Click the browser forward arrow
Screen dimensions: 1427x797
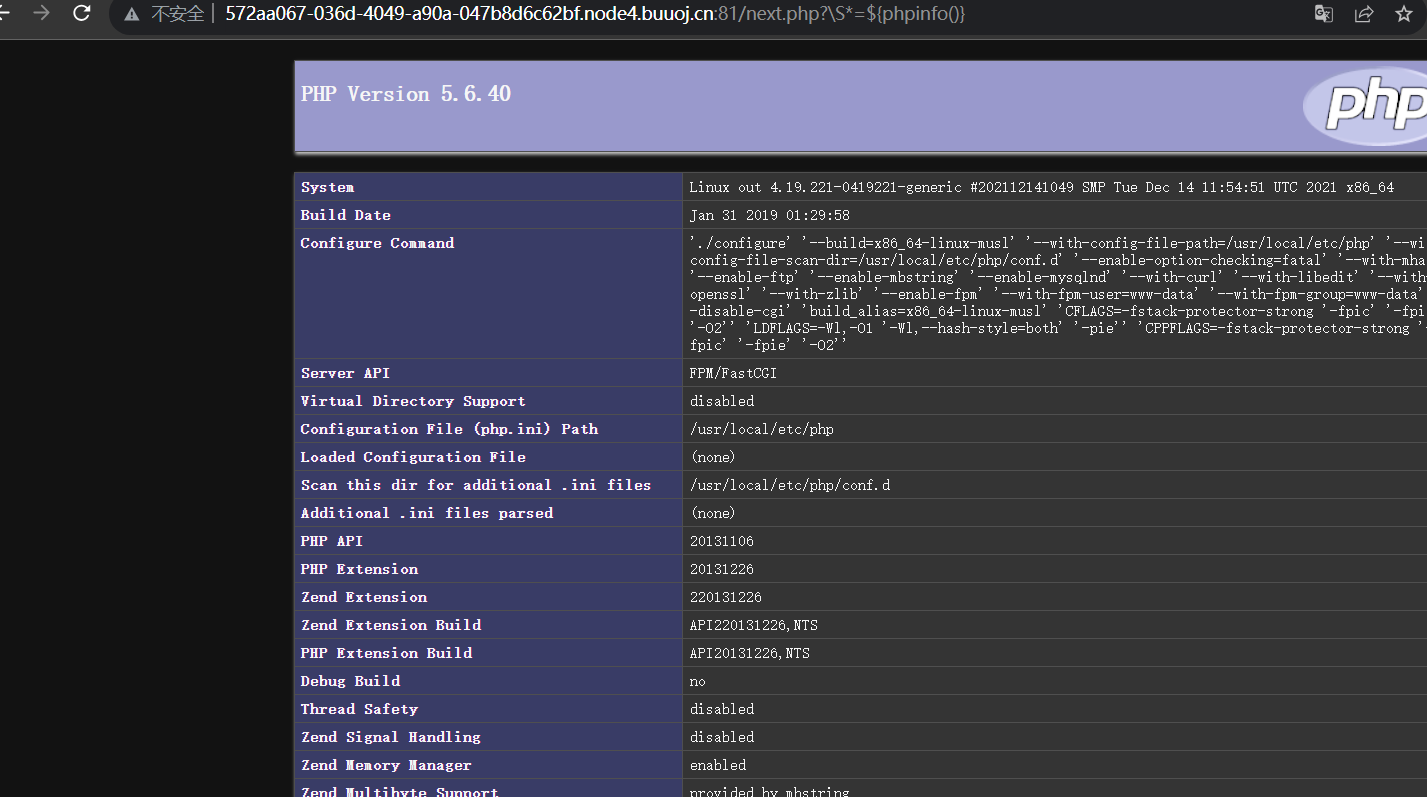coord(41,13)
